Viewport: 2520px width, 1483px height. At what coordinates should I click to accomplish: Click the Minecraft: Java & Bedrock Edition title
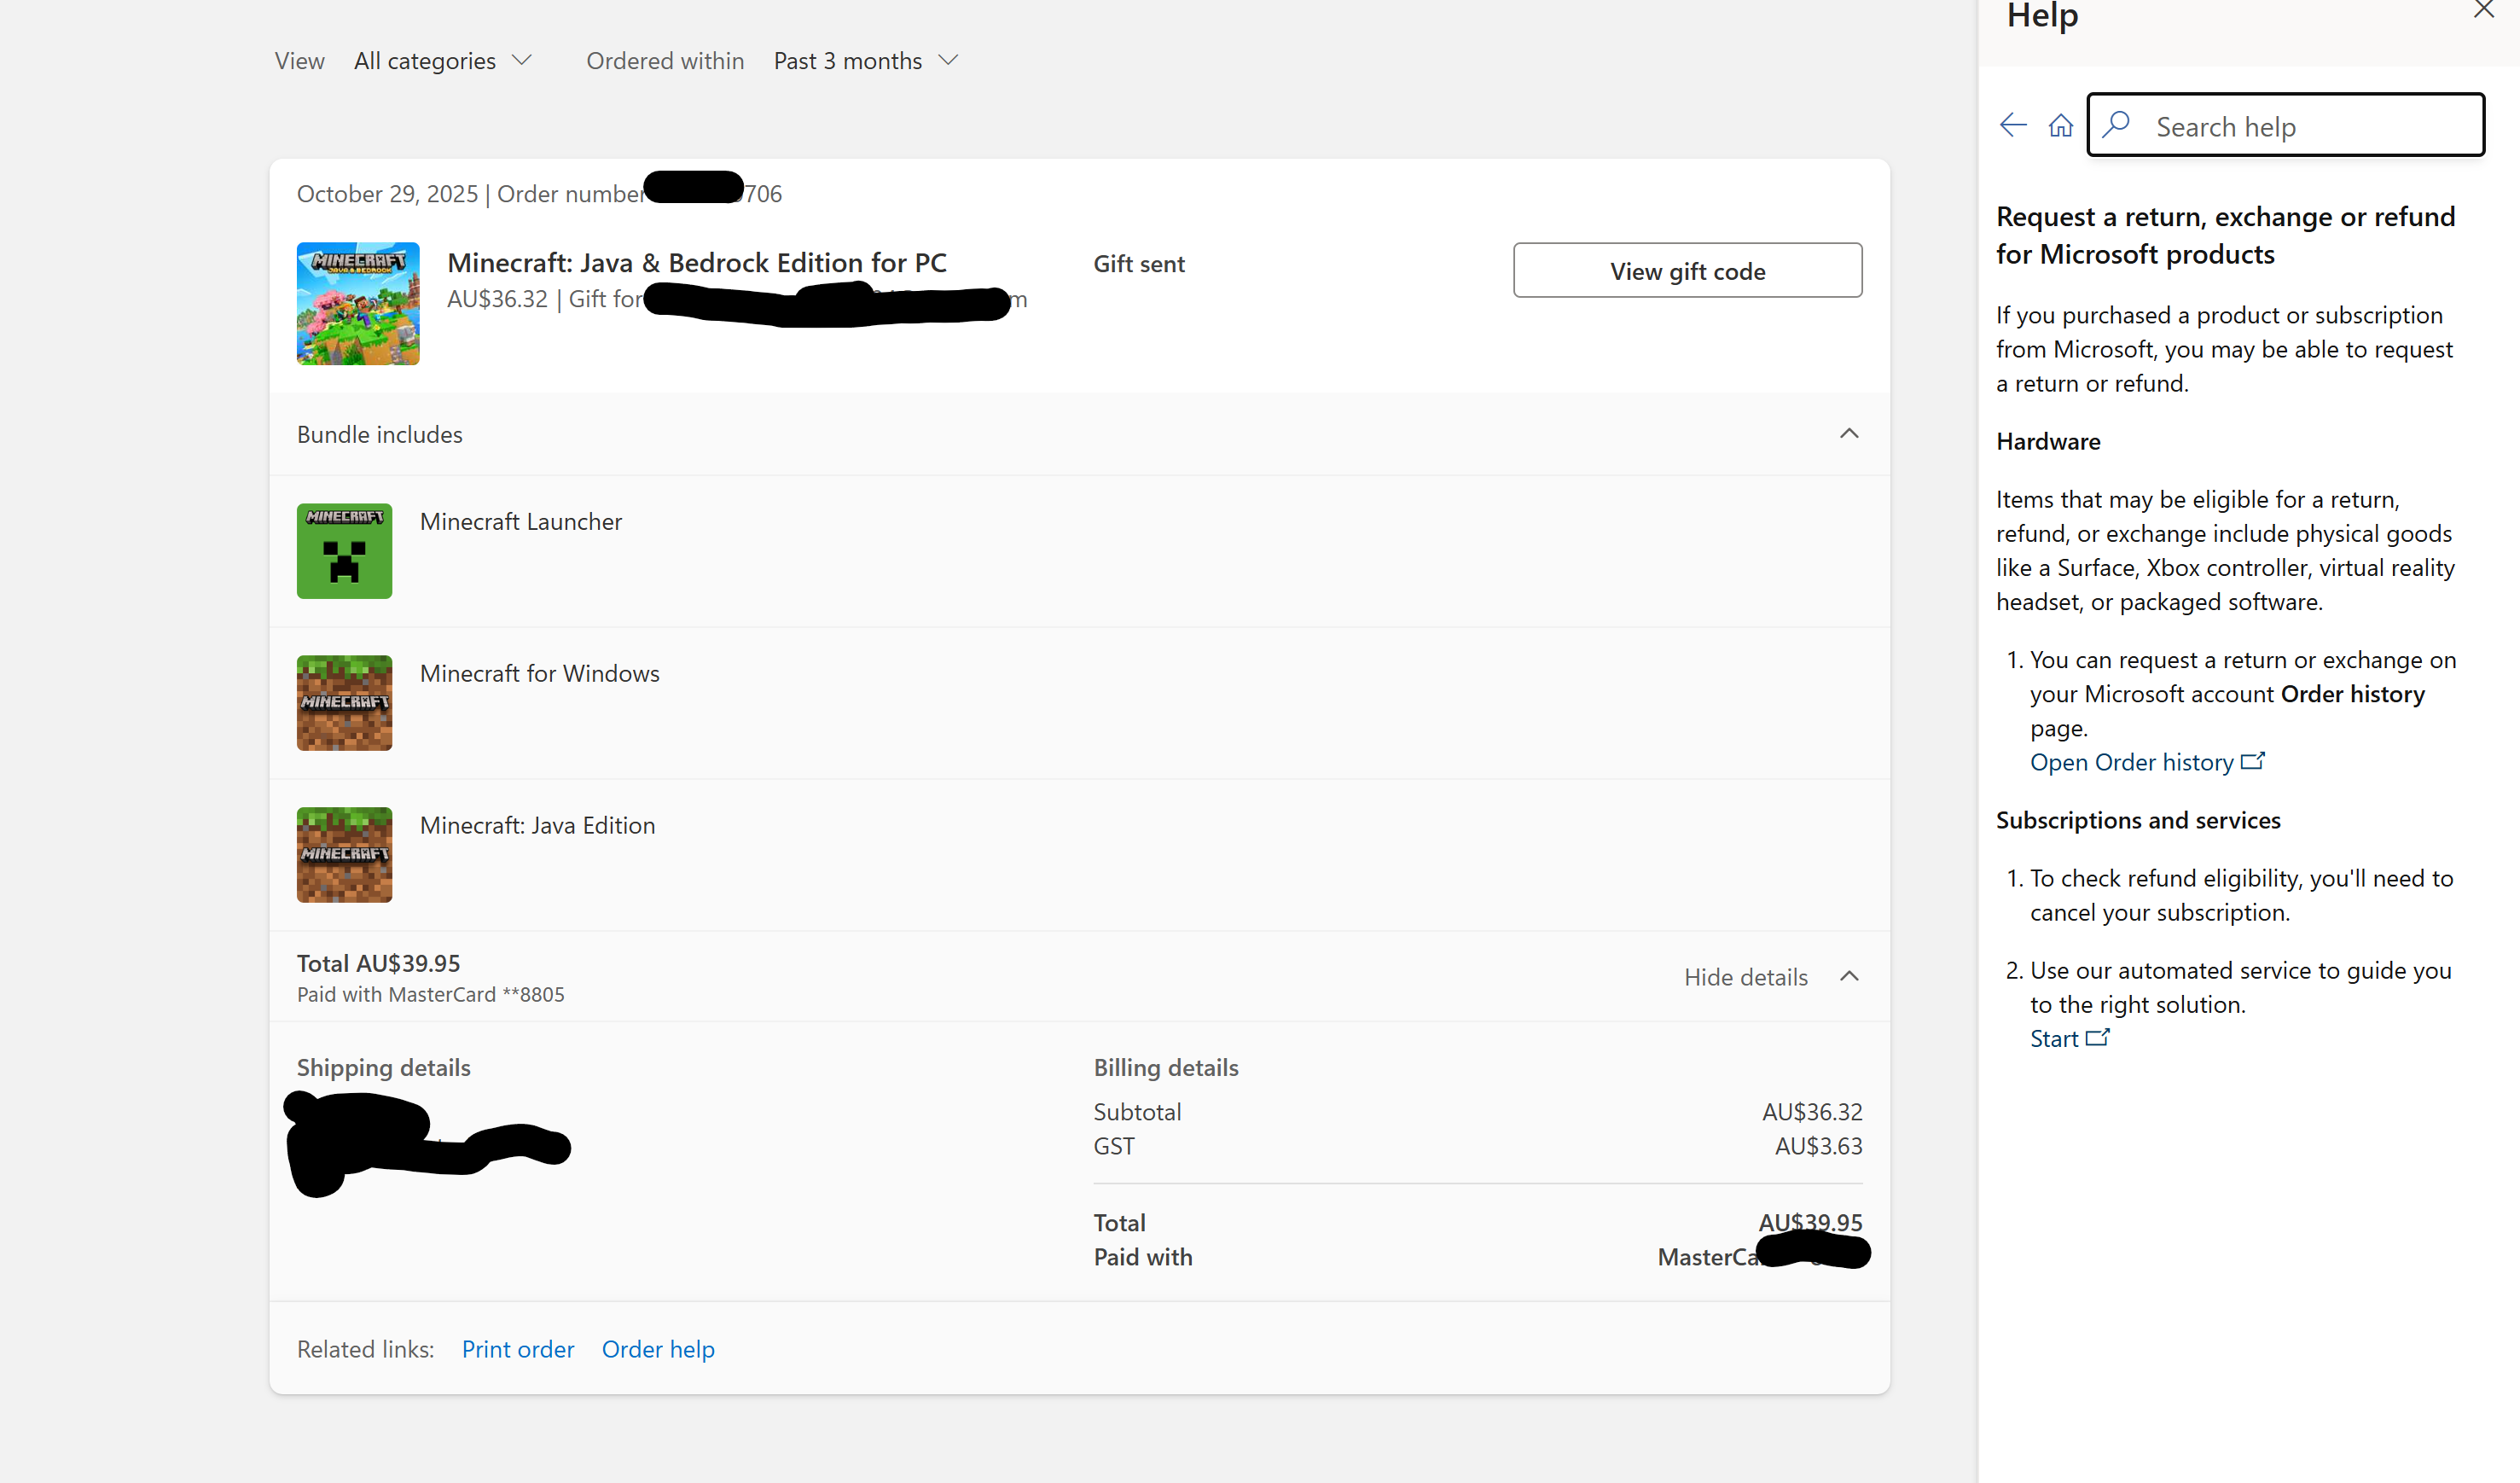696,263
